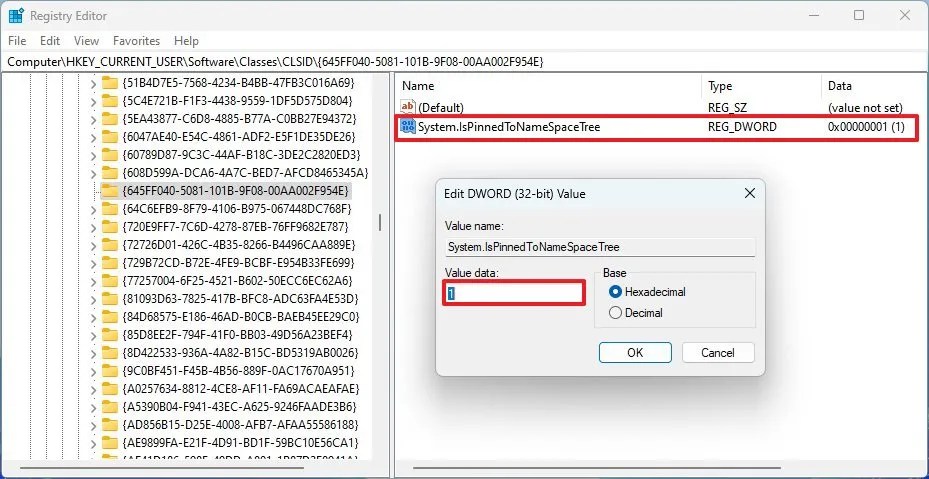Image resolution: width=929 pixels, height=479 pixels.
Task: Click folder icon of {AE9899FA-E21F-4D91-BD1F-59BC10E56CA1}
Action: [x=110, y=443]
